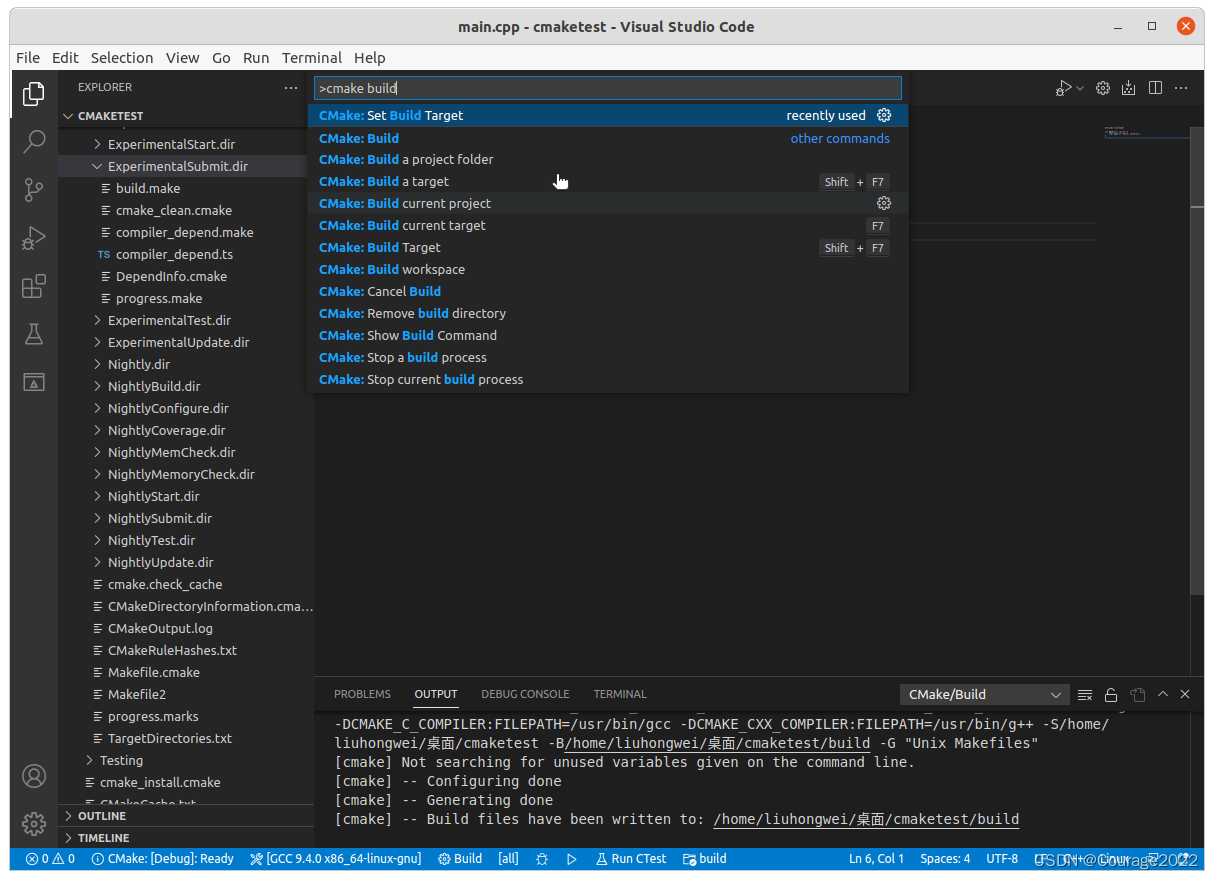Expand the Testing folder
Image resolution: width=1214 pixels, height=880 pixels.
pyautogui.click(x=89, y=761)
